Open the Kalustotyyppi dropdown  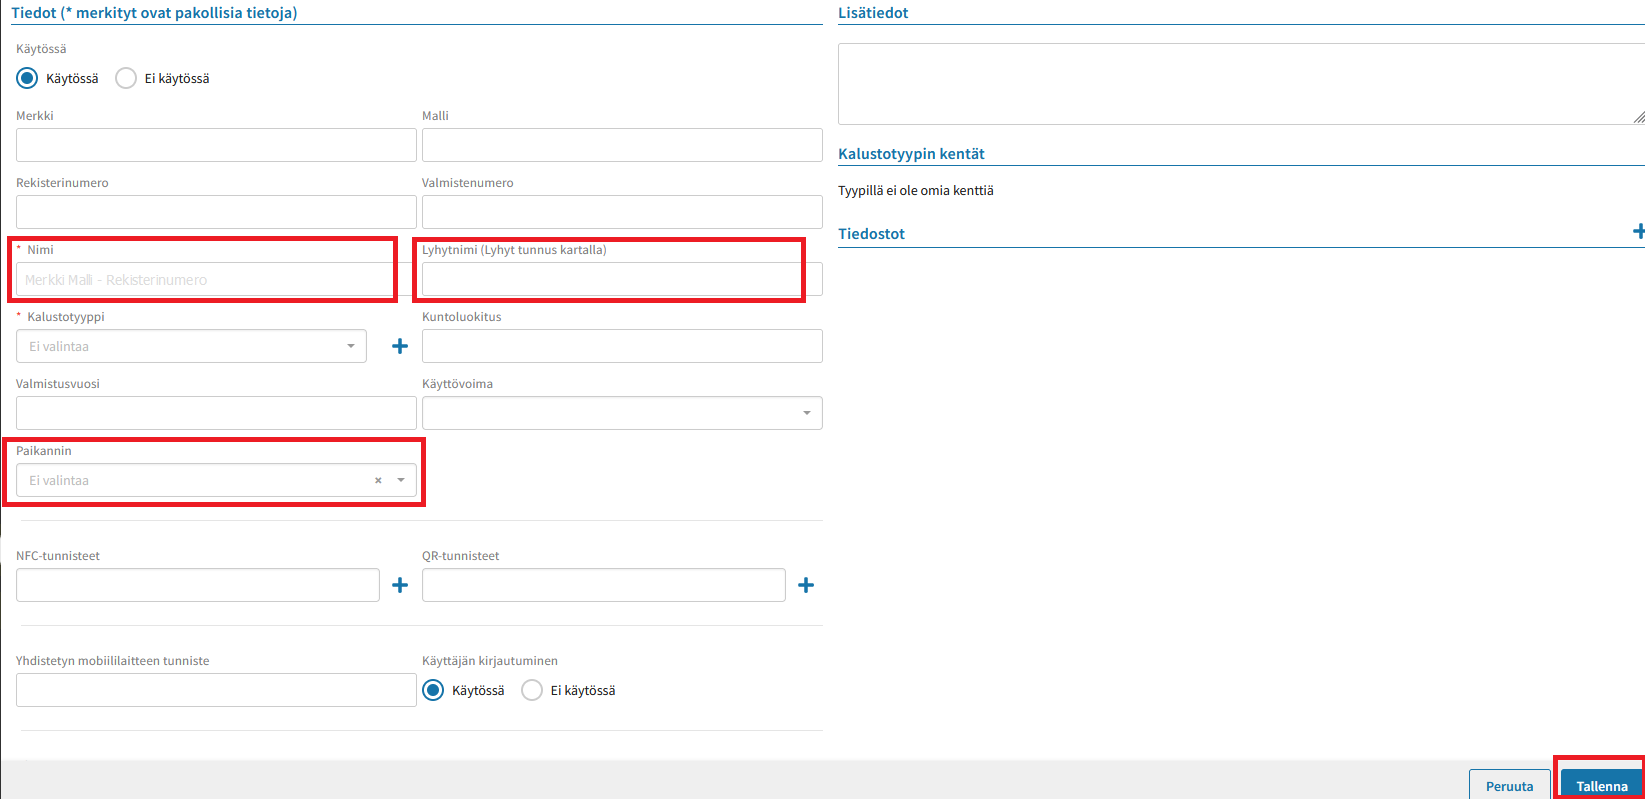[x=191, y=346]
